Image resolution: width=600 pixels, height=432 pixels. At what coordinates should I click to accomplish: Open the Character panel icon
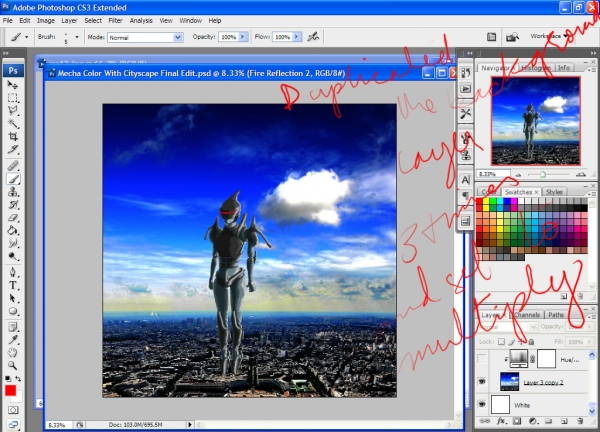click(x=466, y=180)
